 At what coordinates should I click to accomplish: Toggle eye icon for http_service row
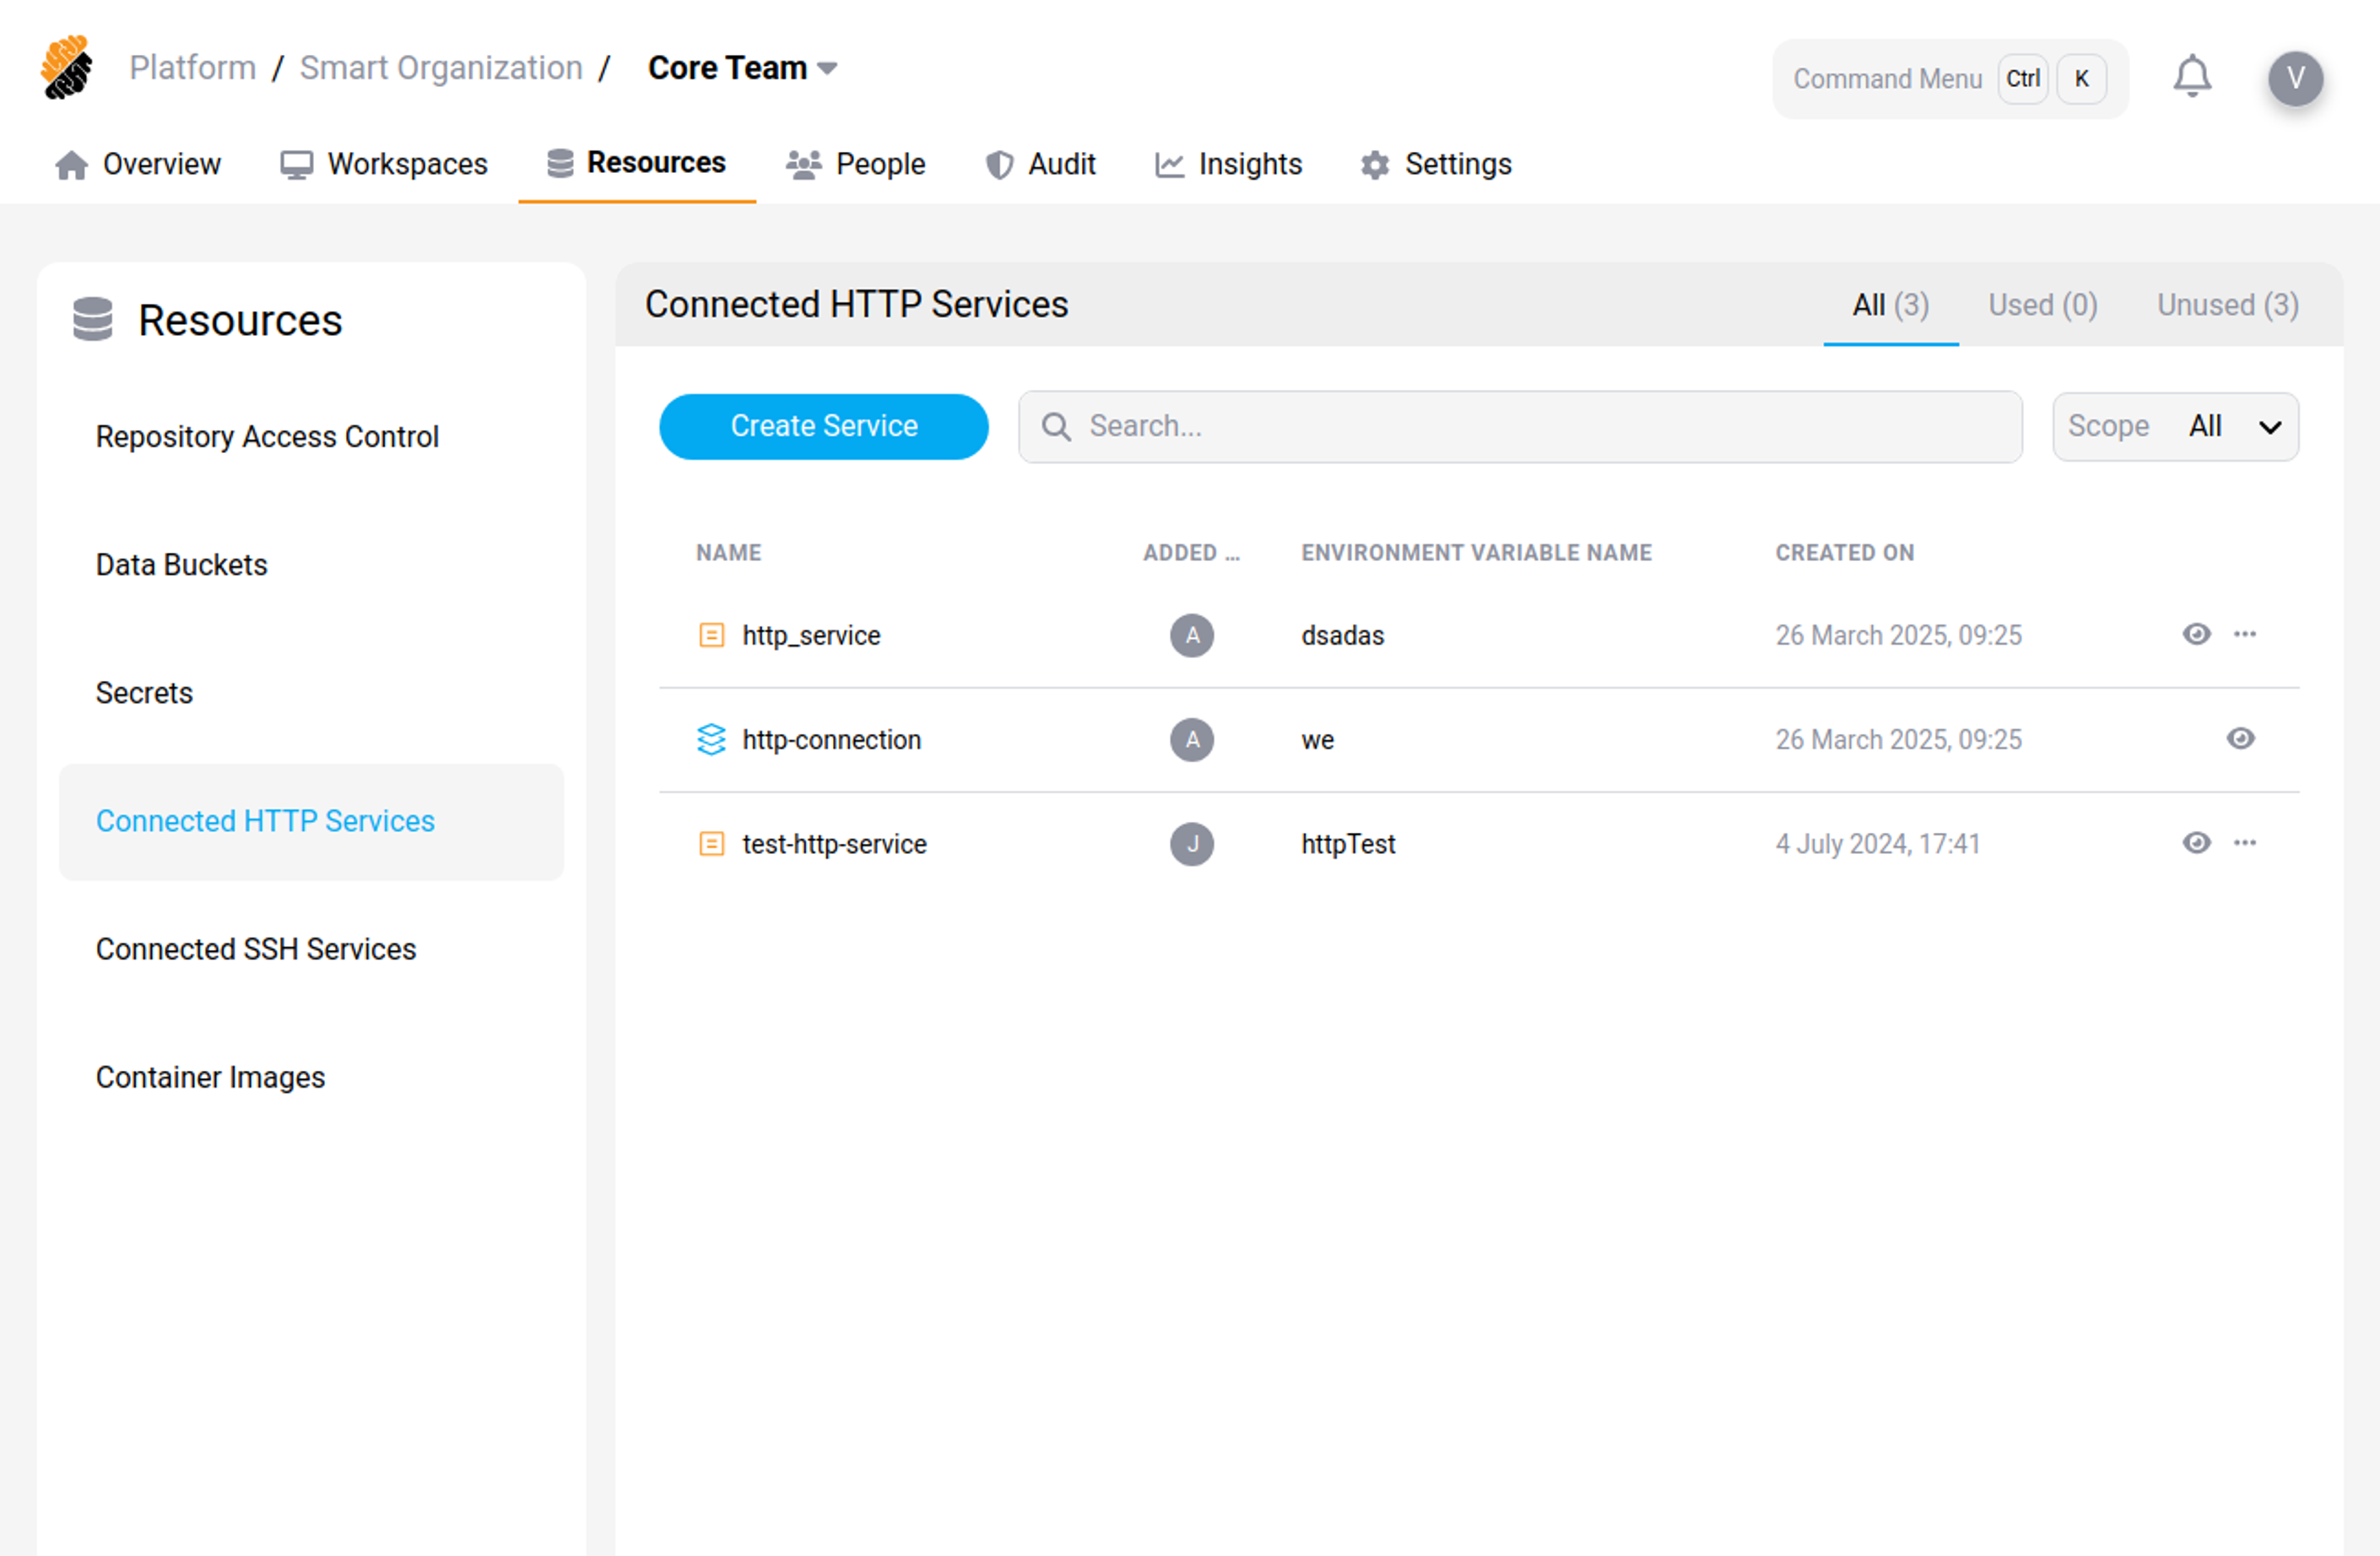pyautogui.click(x=2196, y=634)
